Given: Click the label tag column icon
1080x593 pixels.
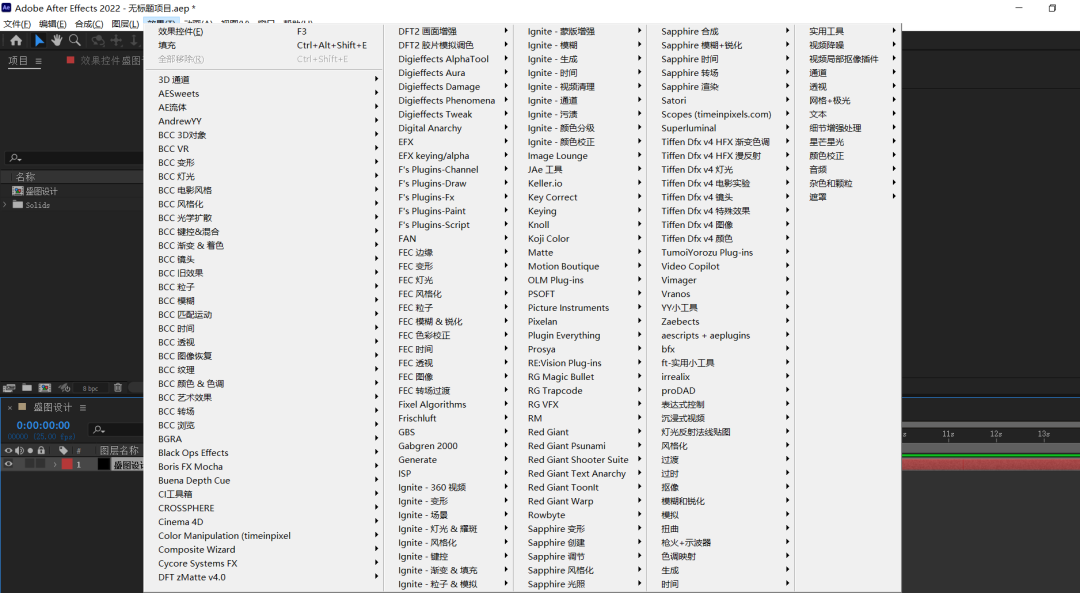Looking at the screenshot, I should (63, 450).
